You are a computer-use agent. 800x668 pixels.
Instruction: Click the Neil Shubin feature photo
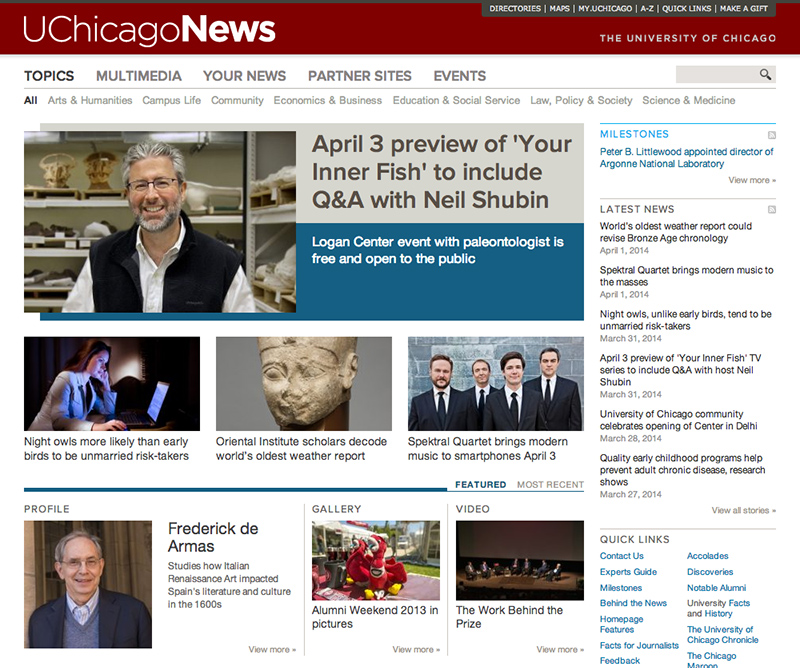point(160,222)
